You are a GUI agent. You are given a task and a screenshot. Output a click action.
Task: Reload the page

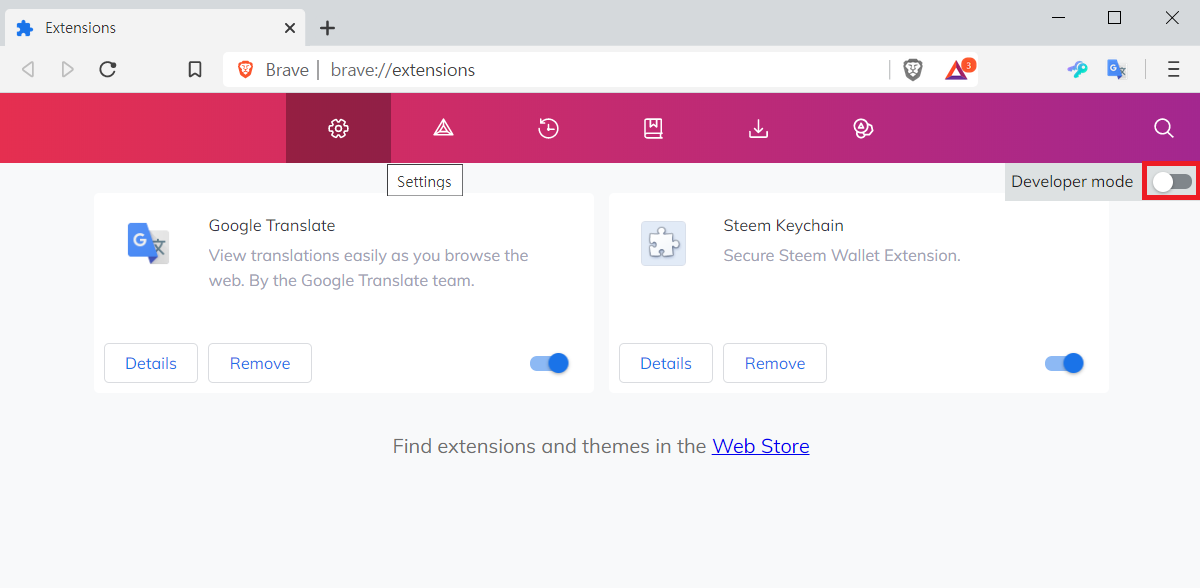[x=108, y=69]
